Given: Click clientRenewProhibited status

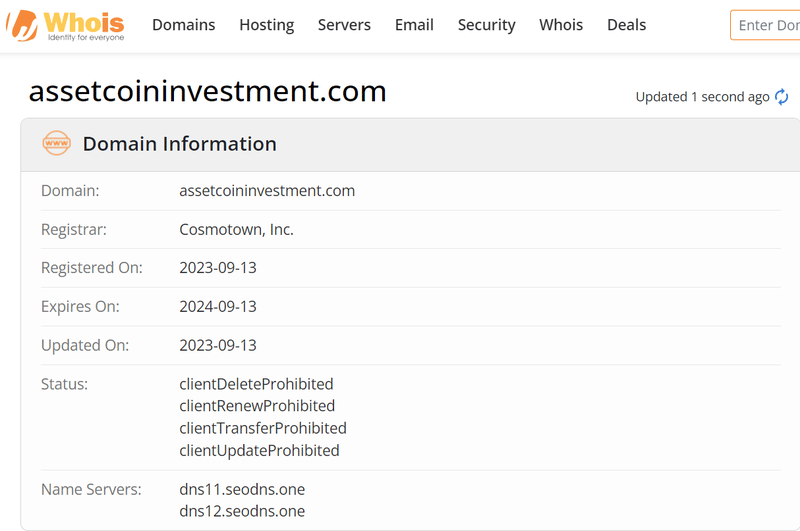Looking at the screenshot, I should point(257,406).
